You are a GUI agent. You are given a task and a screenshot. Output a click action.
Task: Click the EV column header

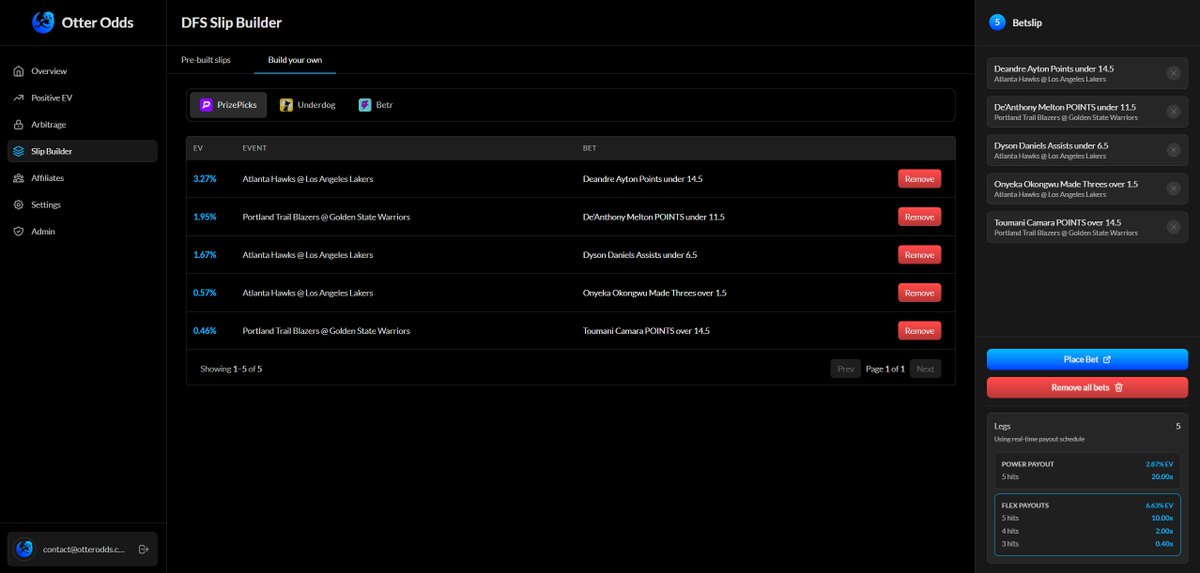point(198,148)
